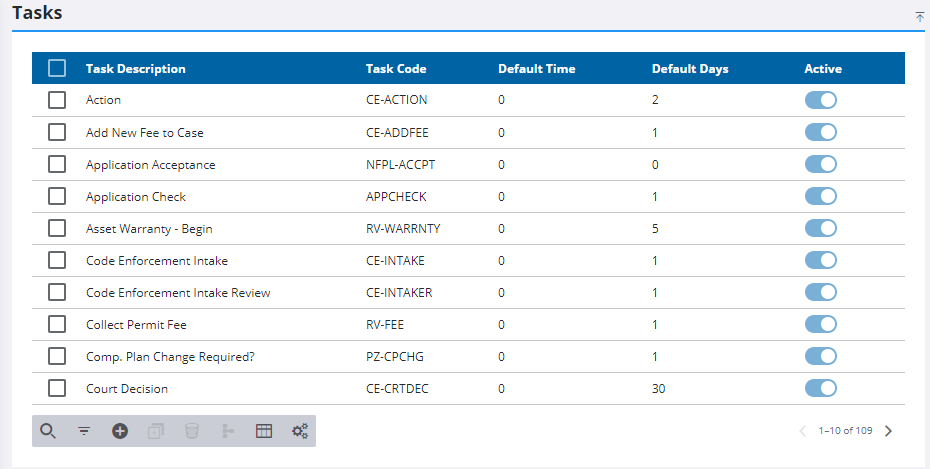Go to next page of tasks
930x469 pixels.
[888, 431]
